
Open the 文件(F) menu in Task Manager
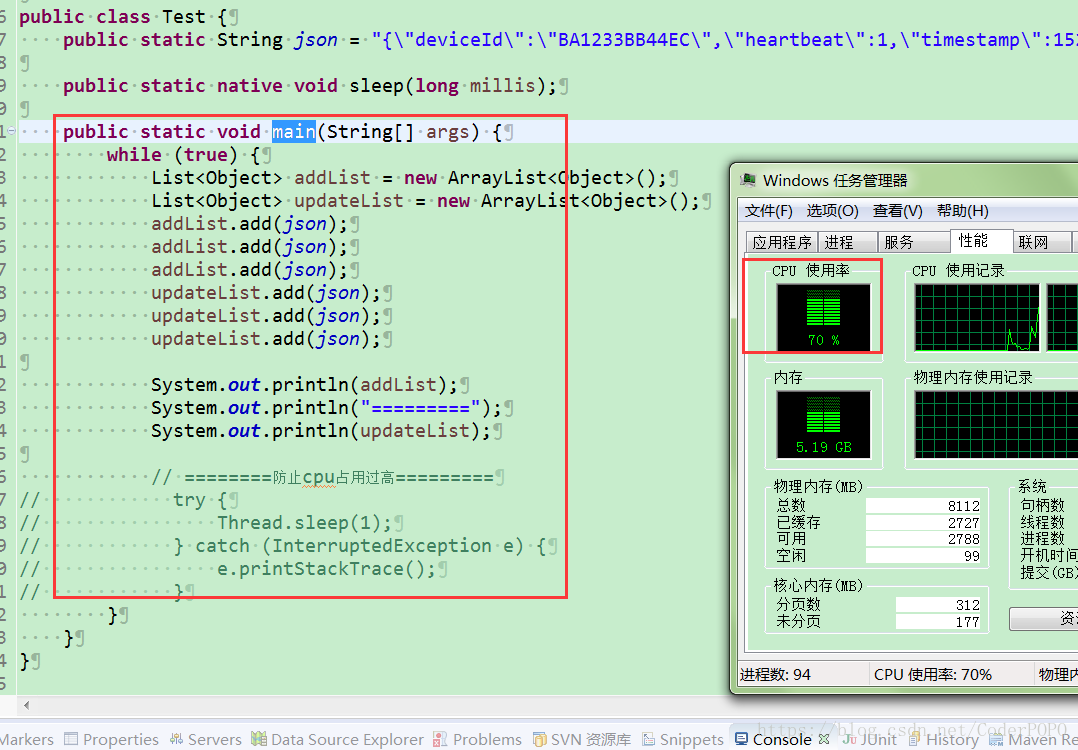click(767, 211)
